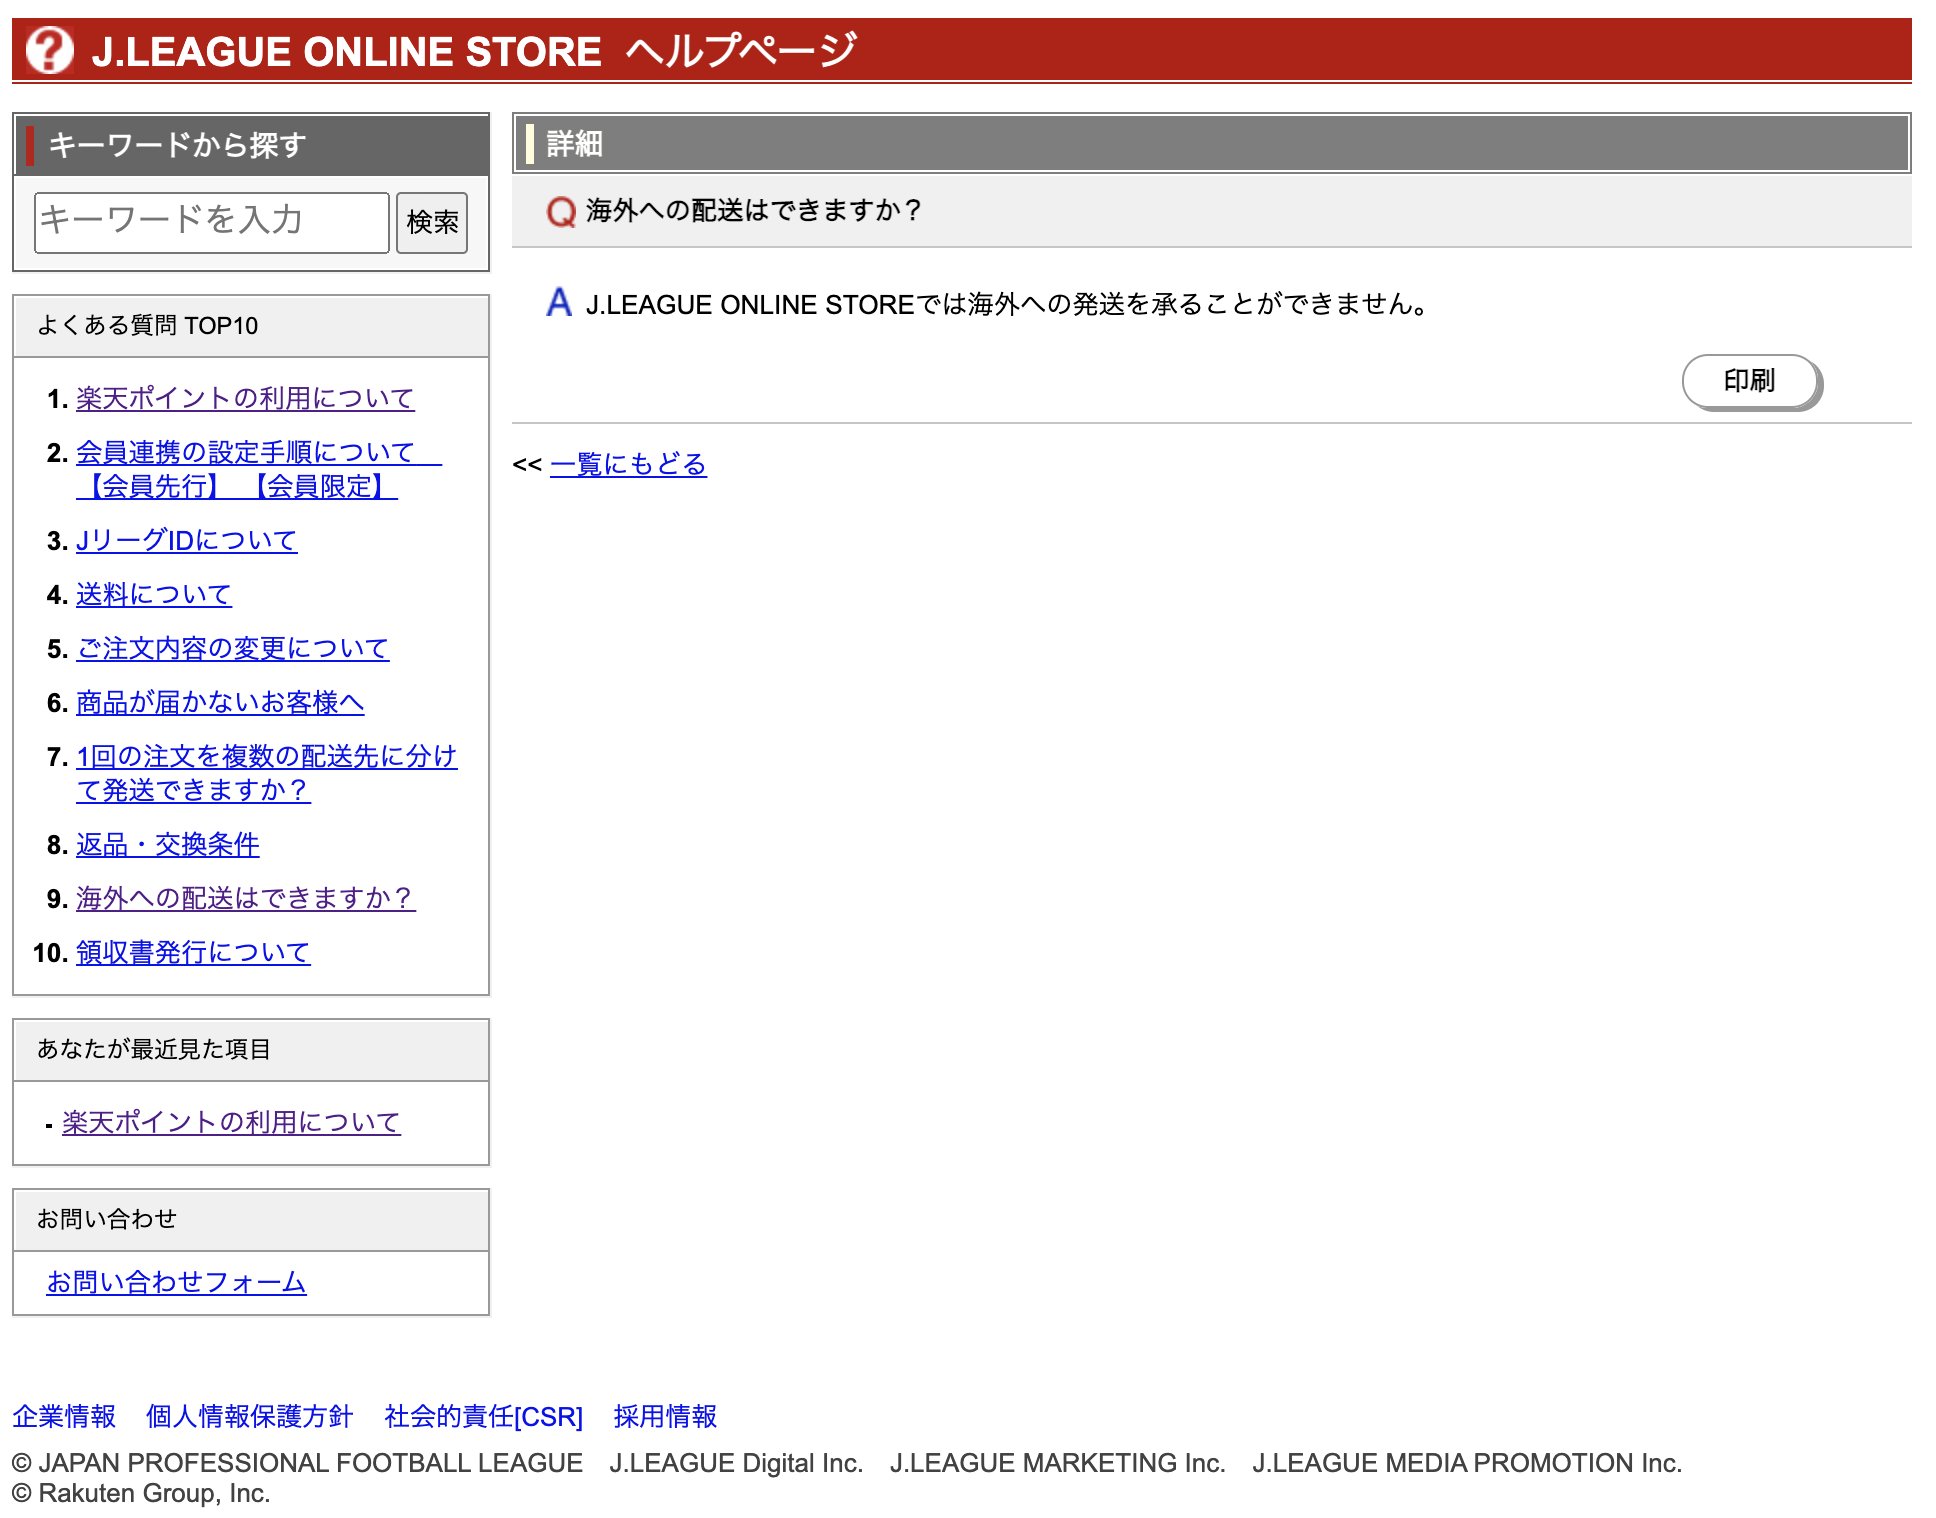Click the 印刷 print button
The height and width of the screenshot is (1518, 1936).
pos(1750,381)
